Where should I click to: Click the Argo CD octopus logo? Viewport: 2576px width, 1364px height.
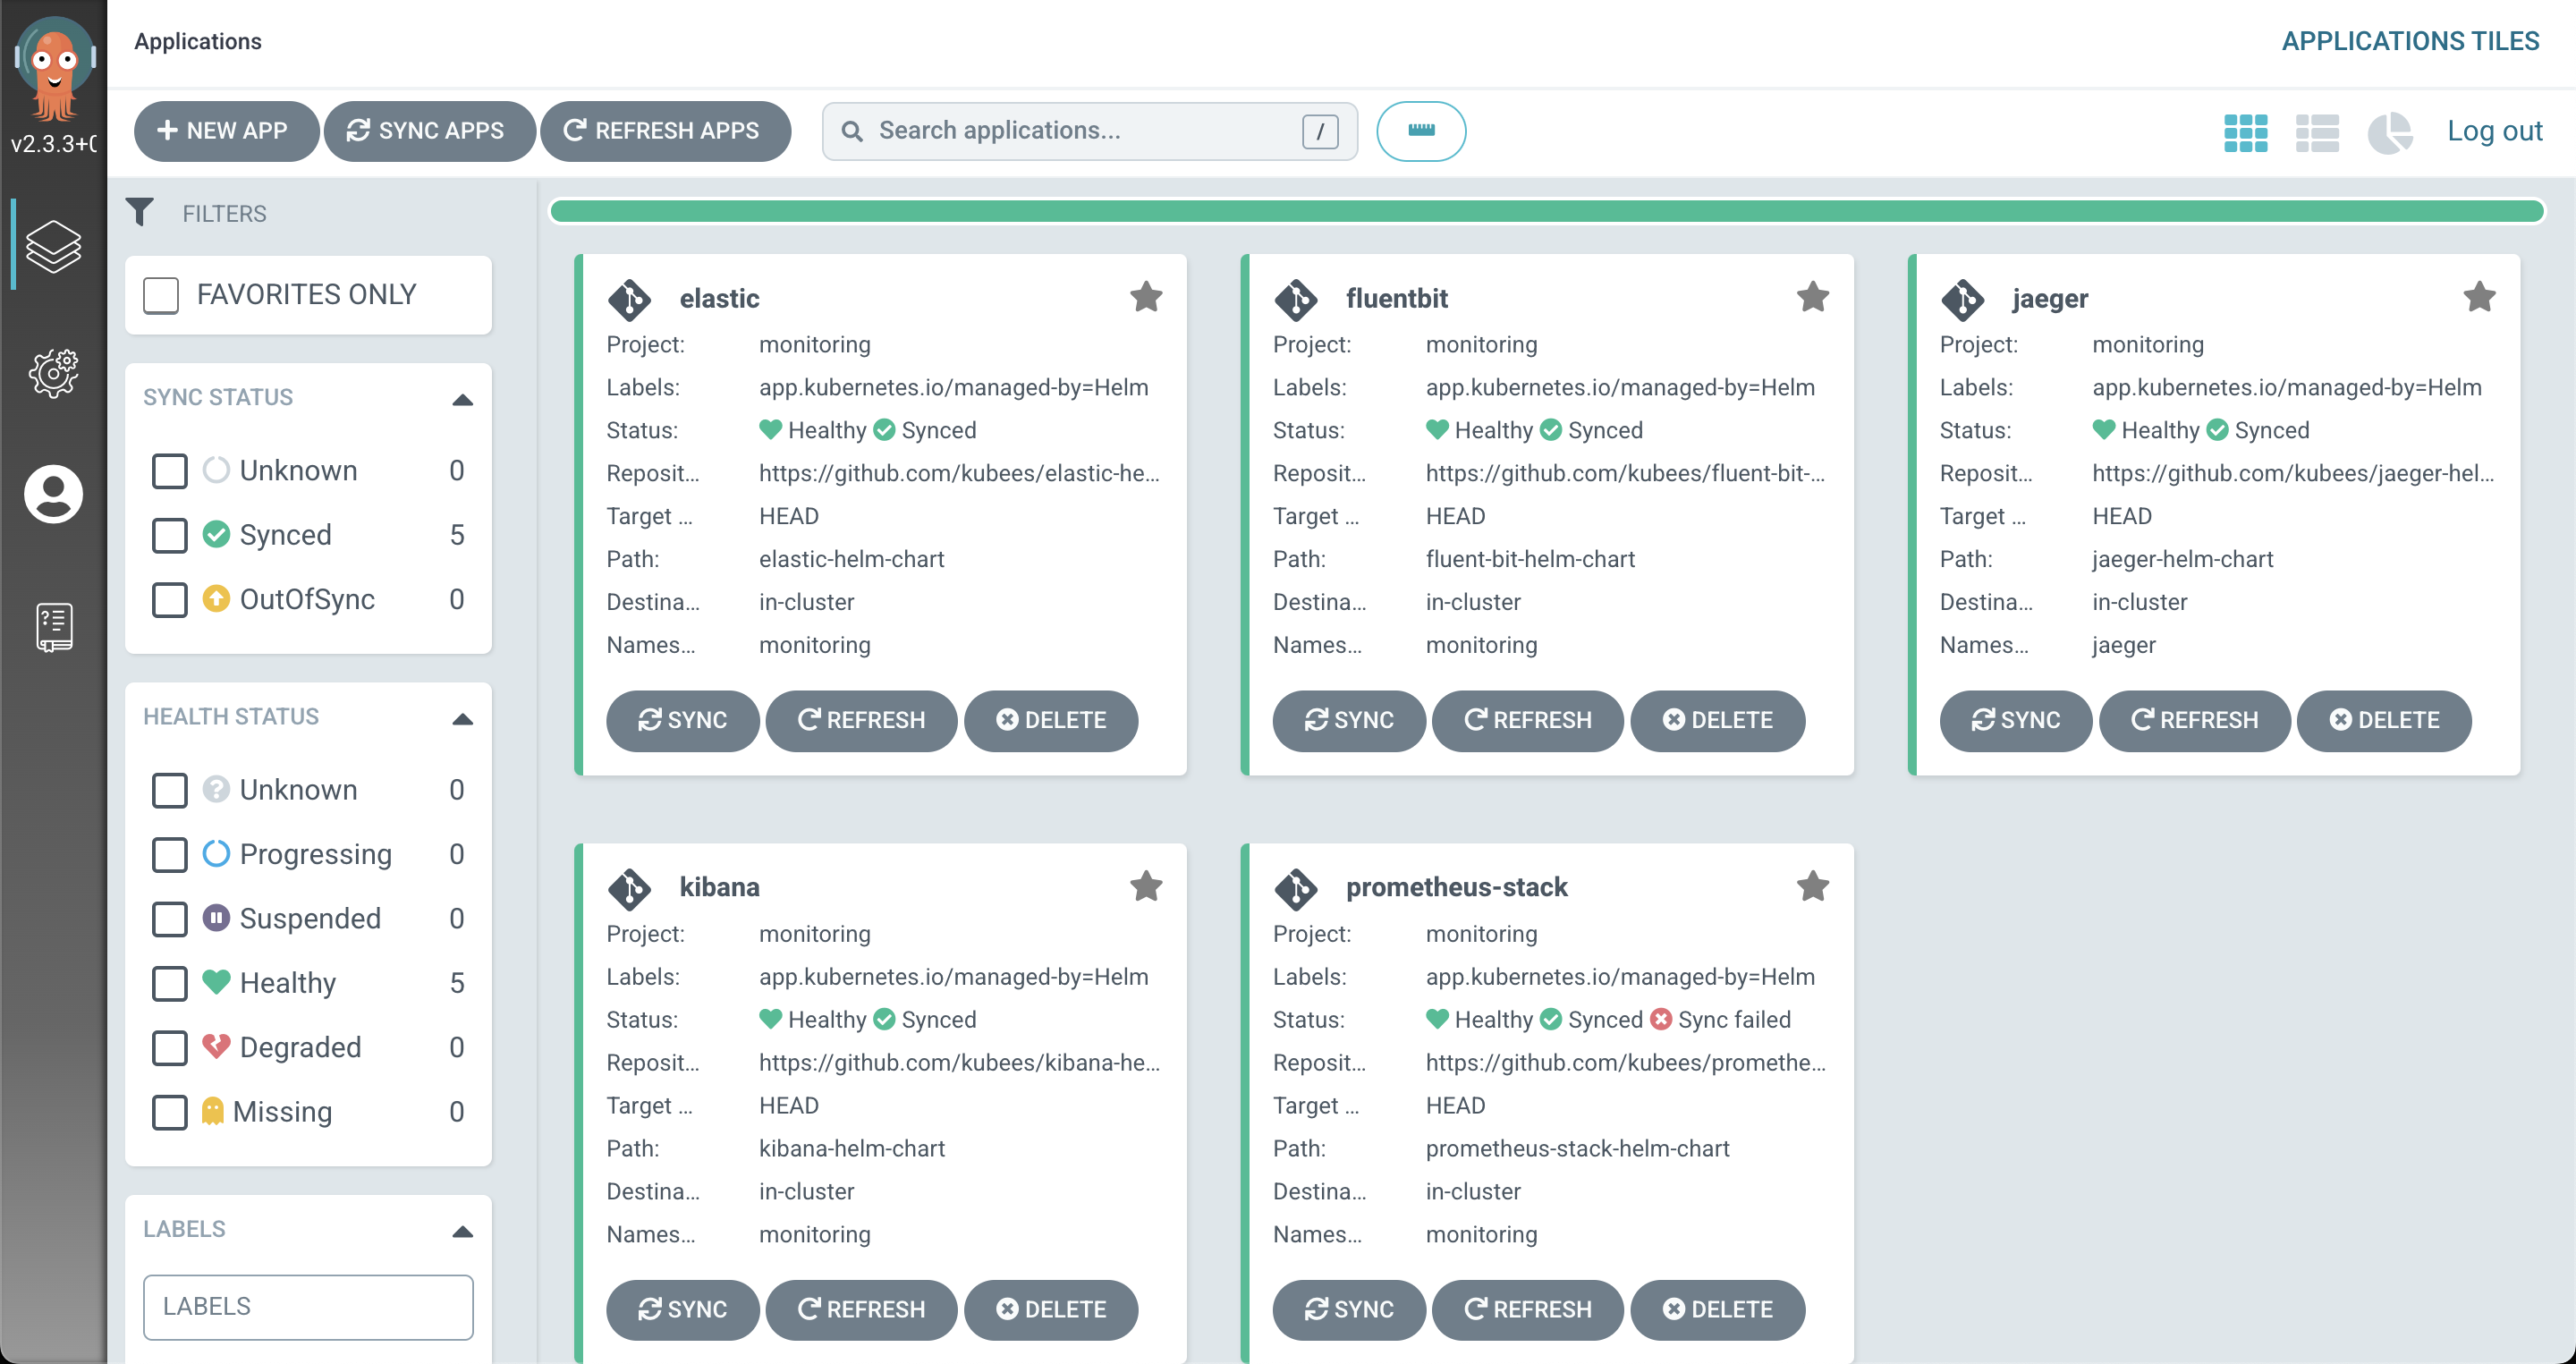click(54, 70)
